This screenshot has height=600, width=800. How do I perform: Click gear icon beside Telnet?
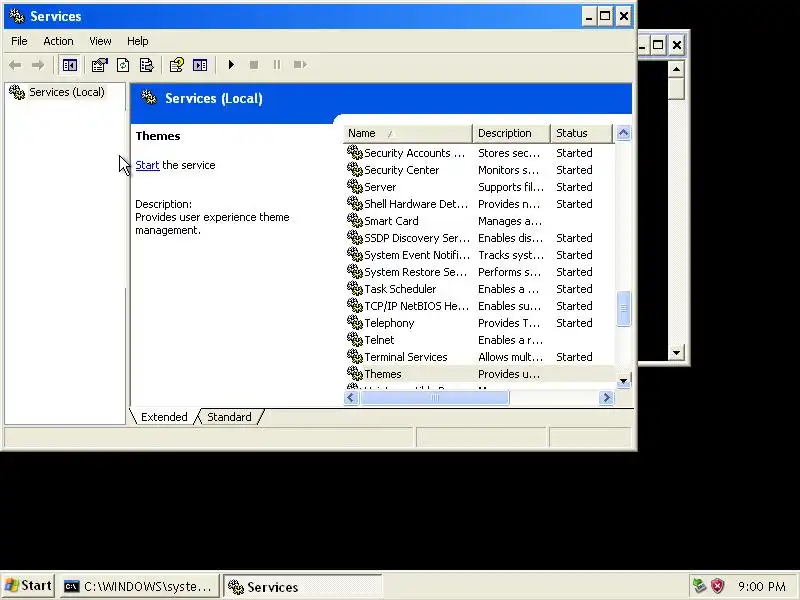click(x=355, y=339)
